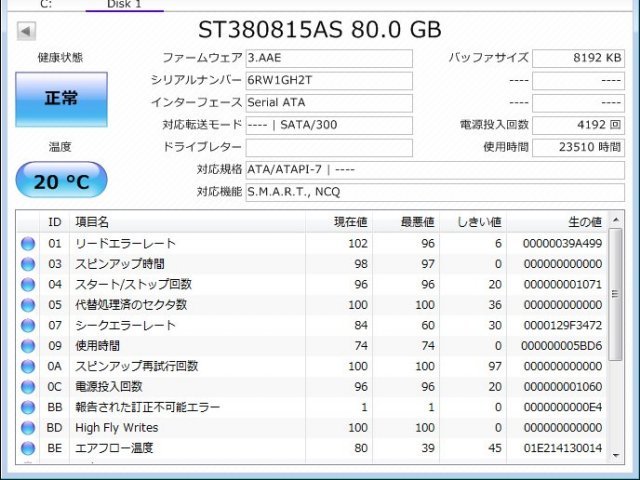Click the 正常 health status button
Image resolution: width=640 pixels, height=480 pixels.
click(x=62, y=99)
